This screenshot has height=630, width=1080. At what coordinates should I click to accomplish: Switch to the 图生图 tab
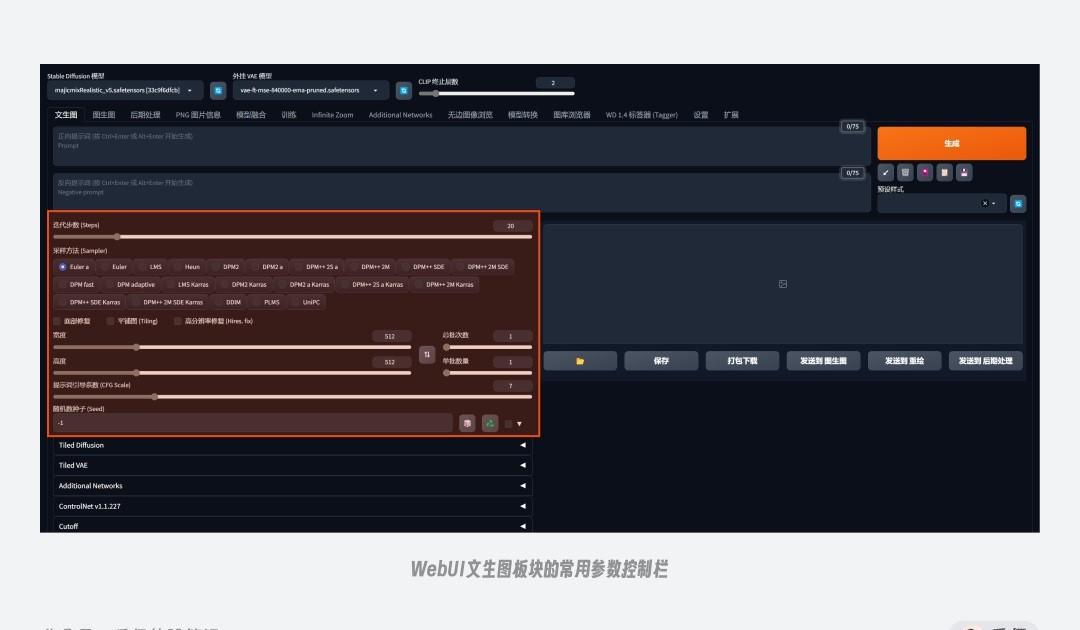104,115
